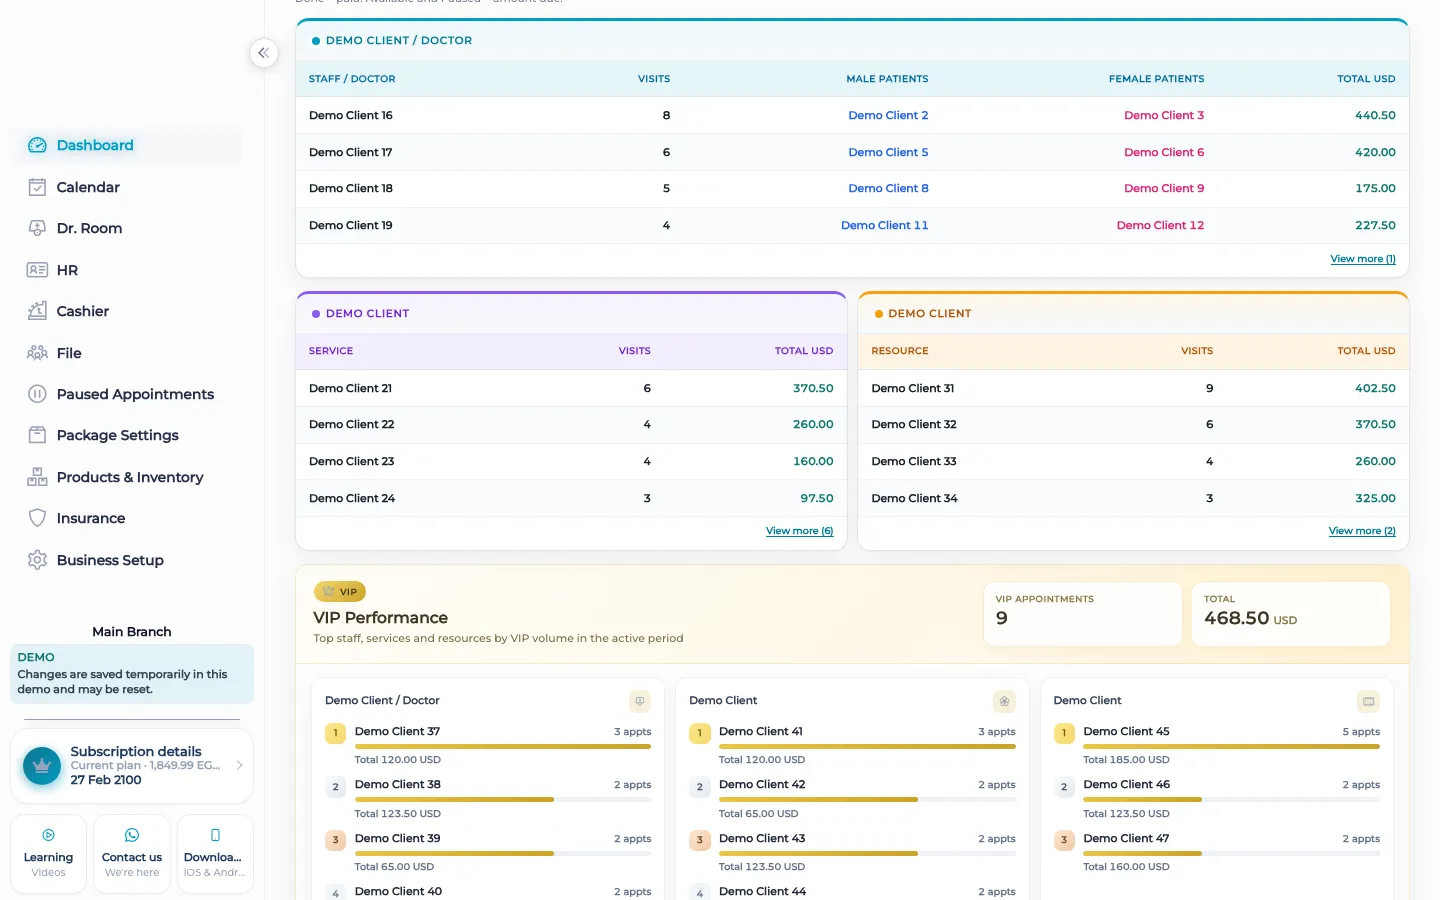Click View more (1) in doctor table
Image resolution: width=1440 pixels, height=900 pixels.
coord(1363,259)
